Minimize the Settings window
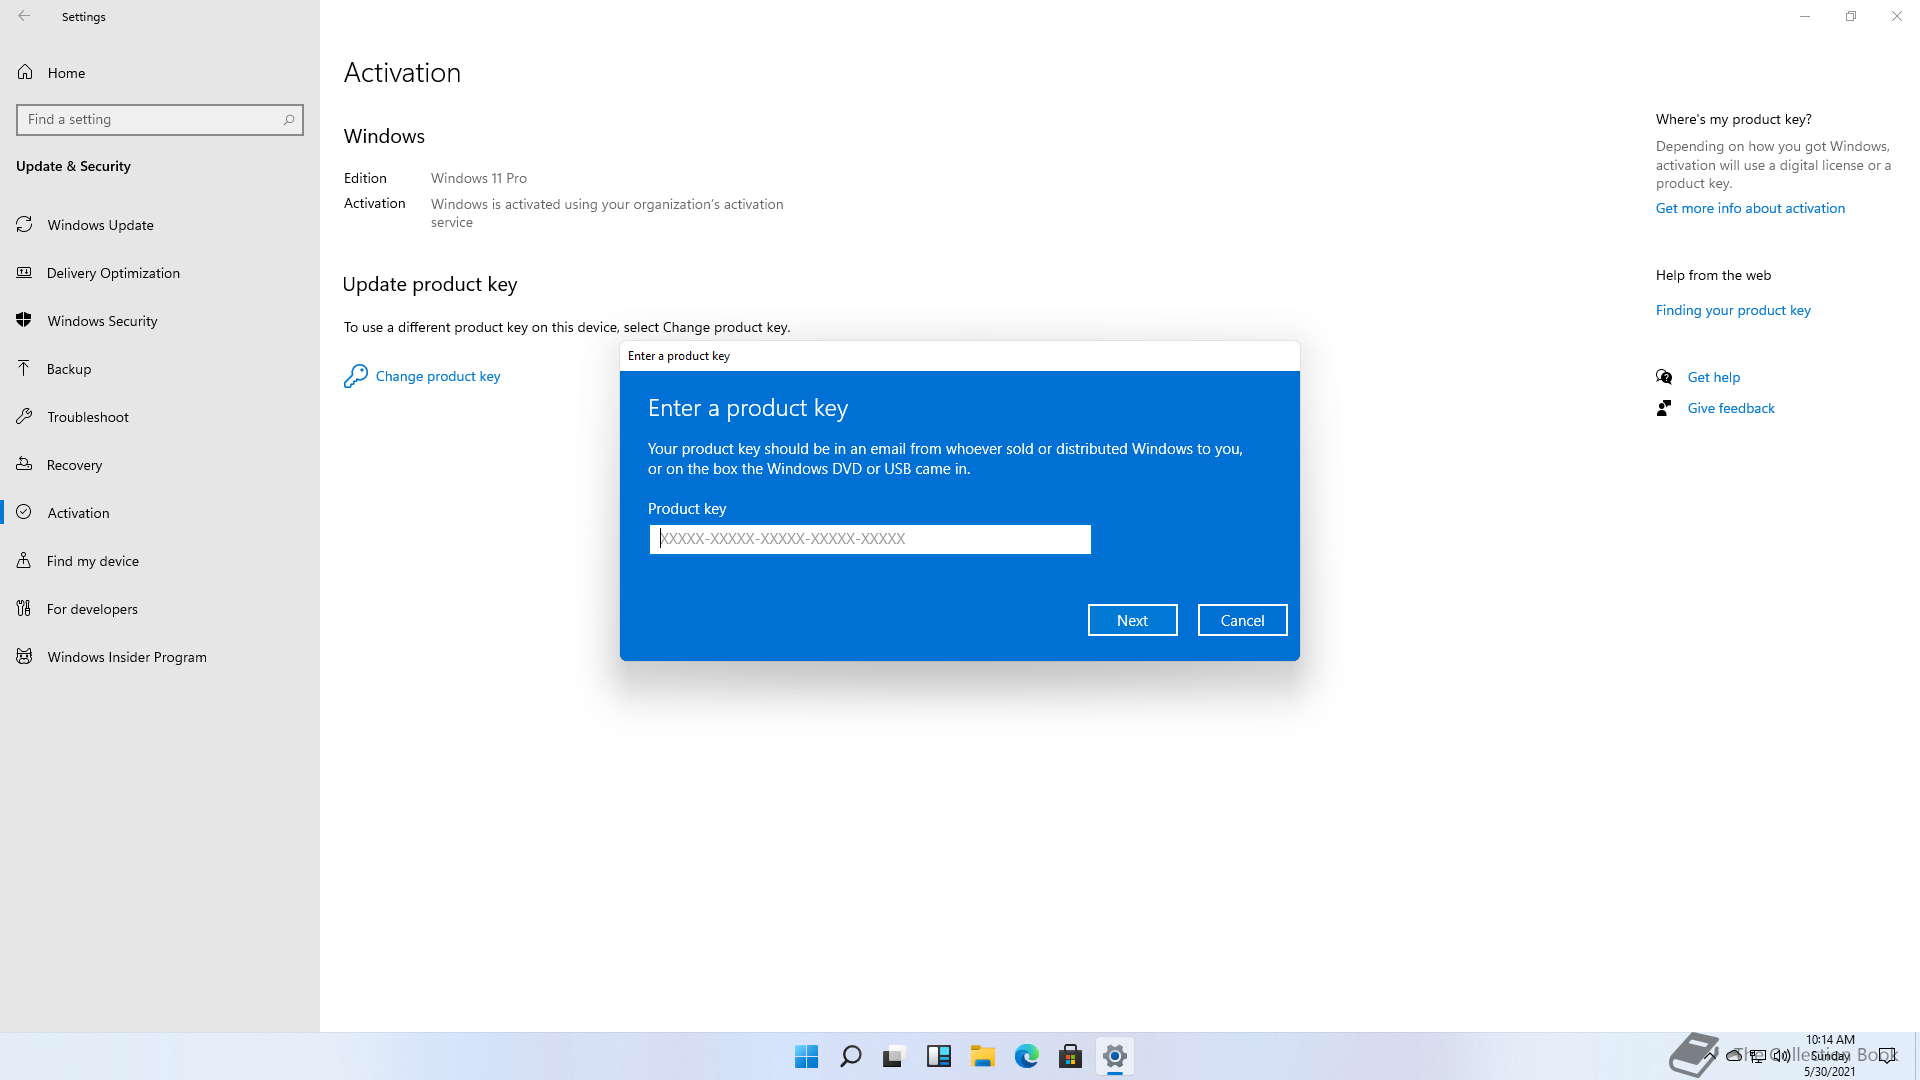The width and height of the screenshot is (1920, 1080). (1805, 16)
